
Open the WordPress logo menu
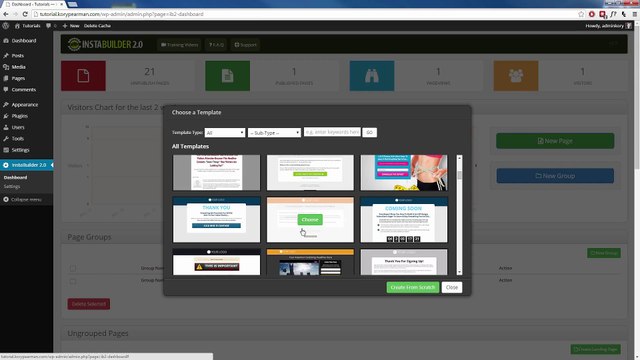[x=5, y=26]
